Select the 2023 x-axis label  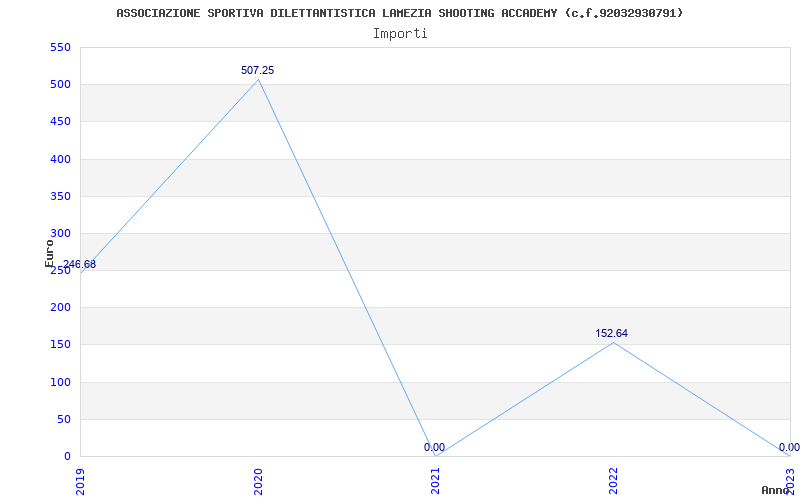click(790, 481)
